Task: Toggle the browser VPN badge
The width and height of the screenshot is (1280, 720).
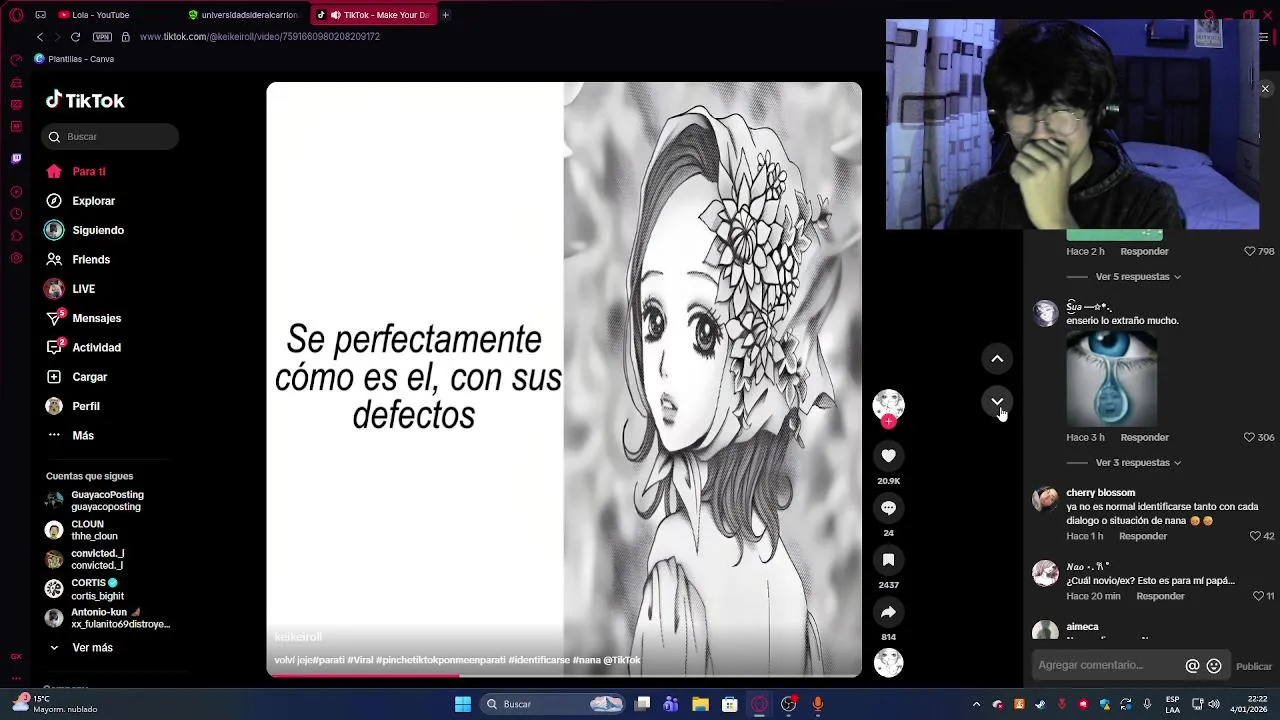Action: click(102, 37)
